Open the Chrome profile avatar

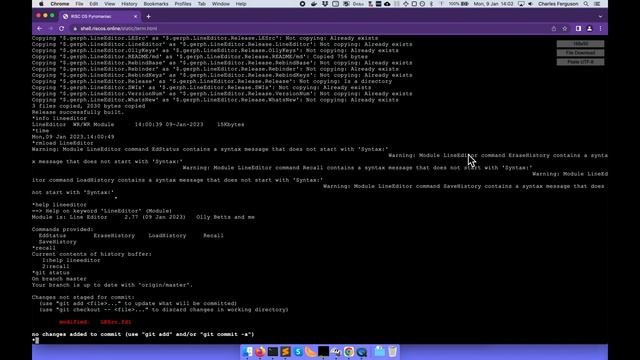(x=589, y=29)
